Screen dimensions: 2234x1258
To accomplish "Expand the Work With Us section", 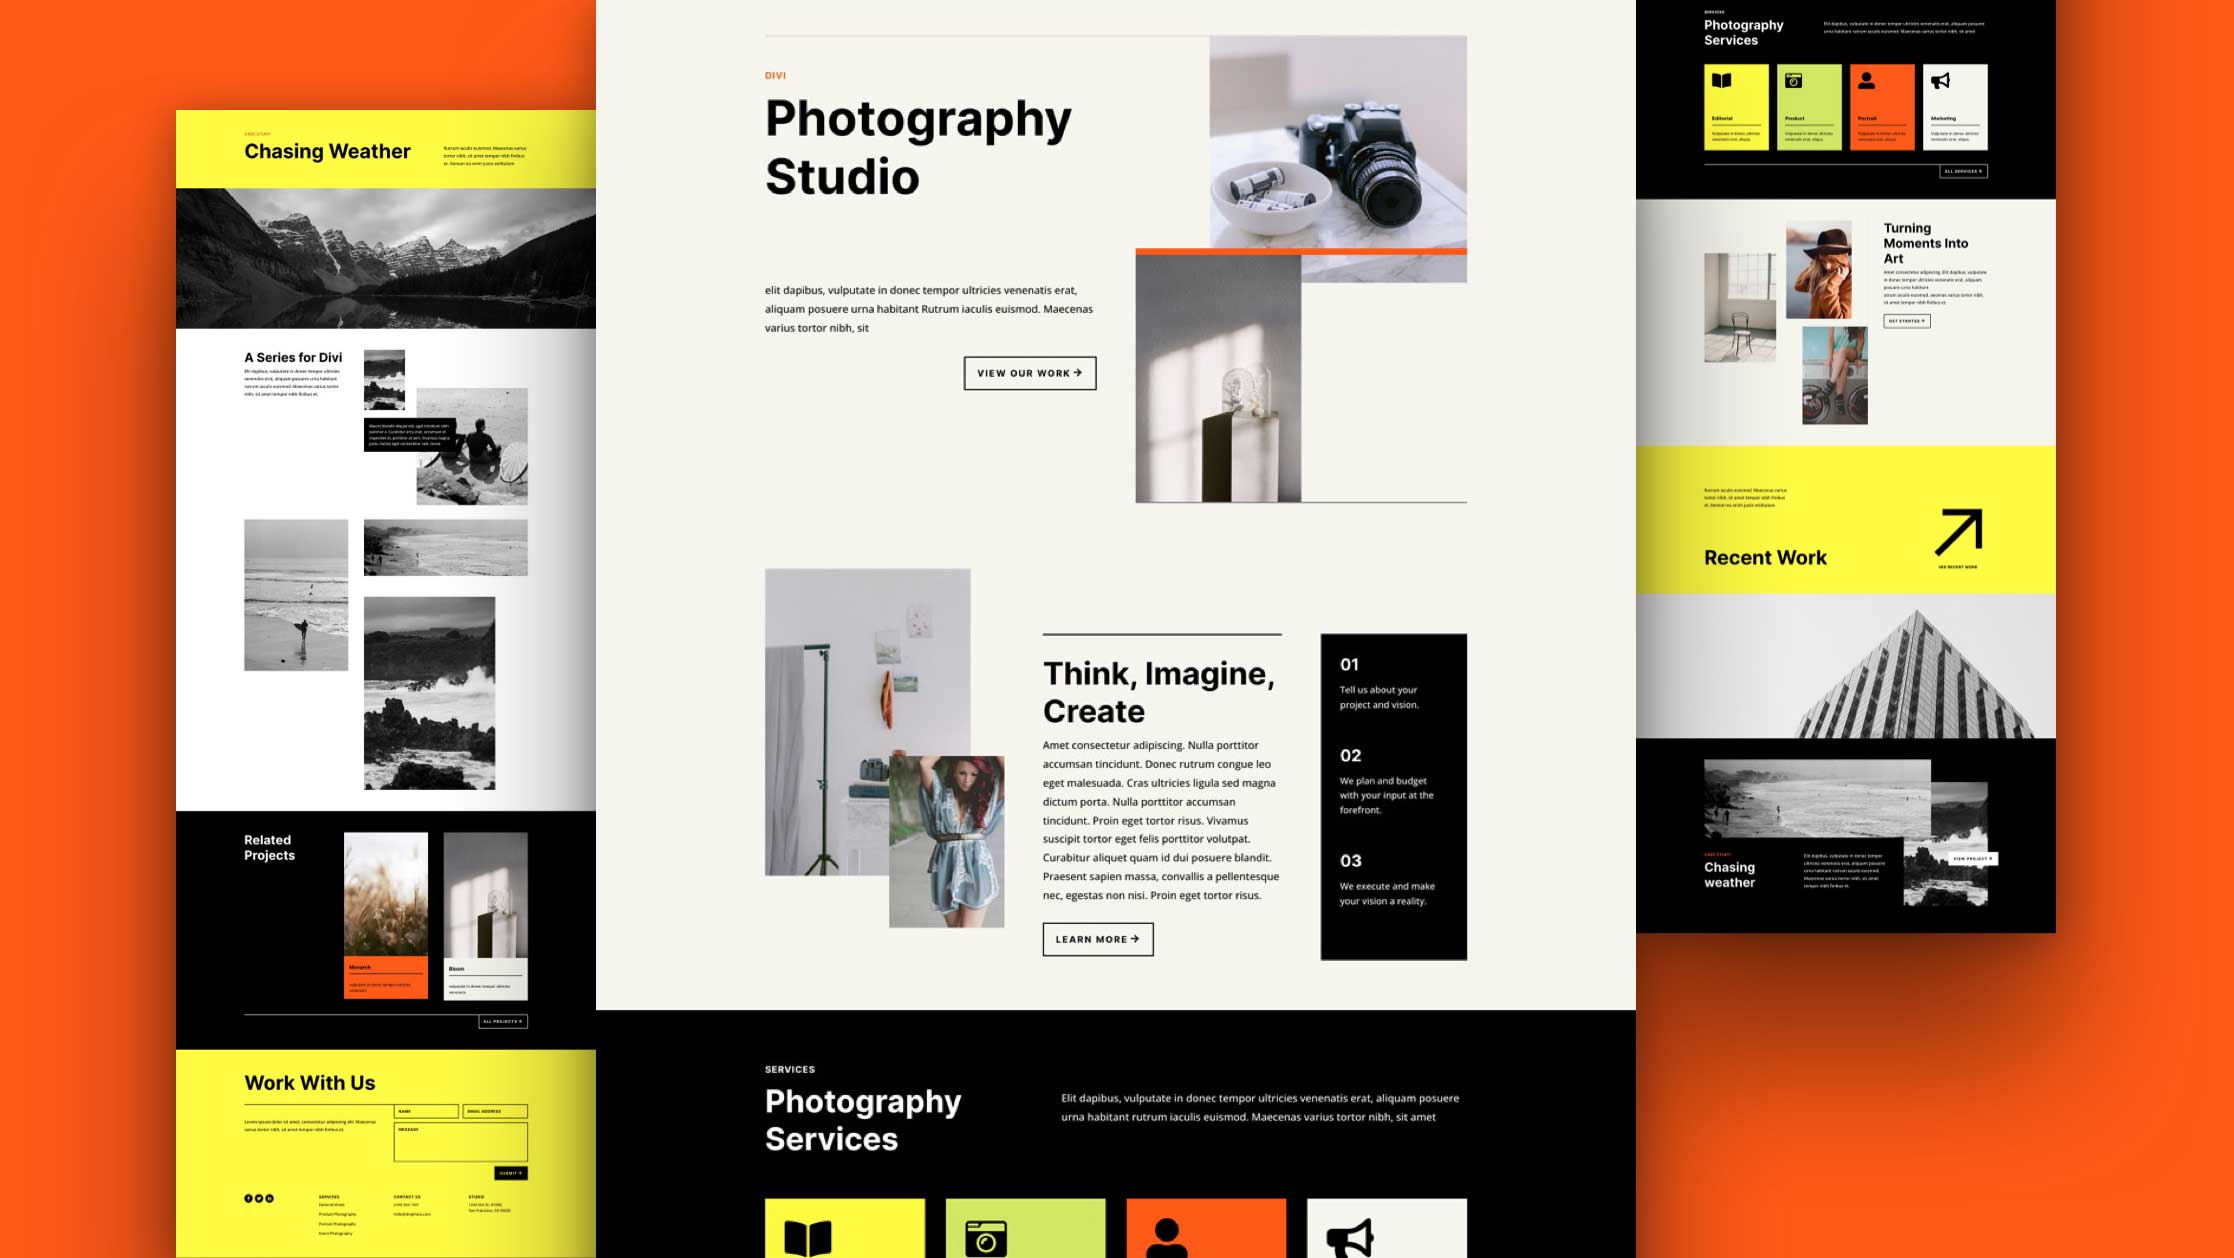I will coord(310,1082).
